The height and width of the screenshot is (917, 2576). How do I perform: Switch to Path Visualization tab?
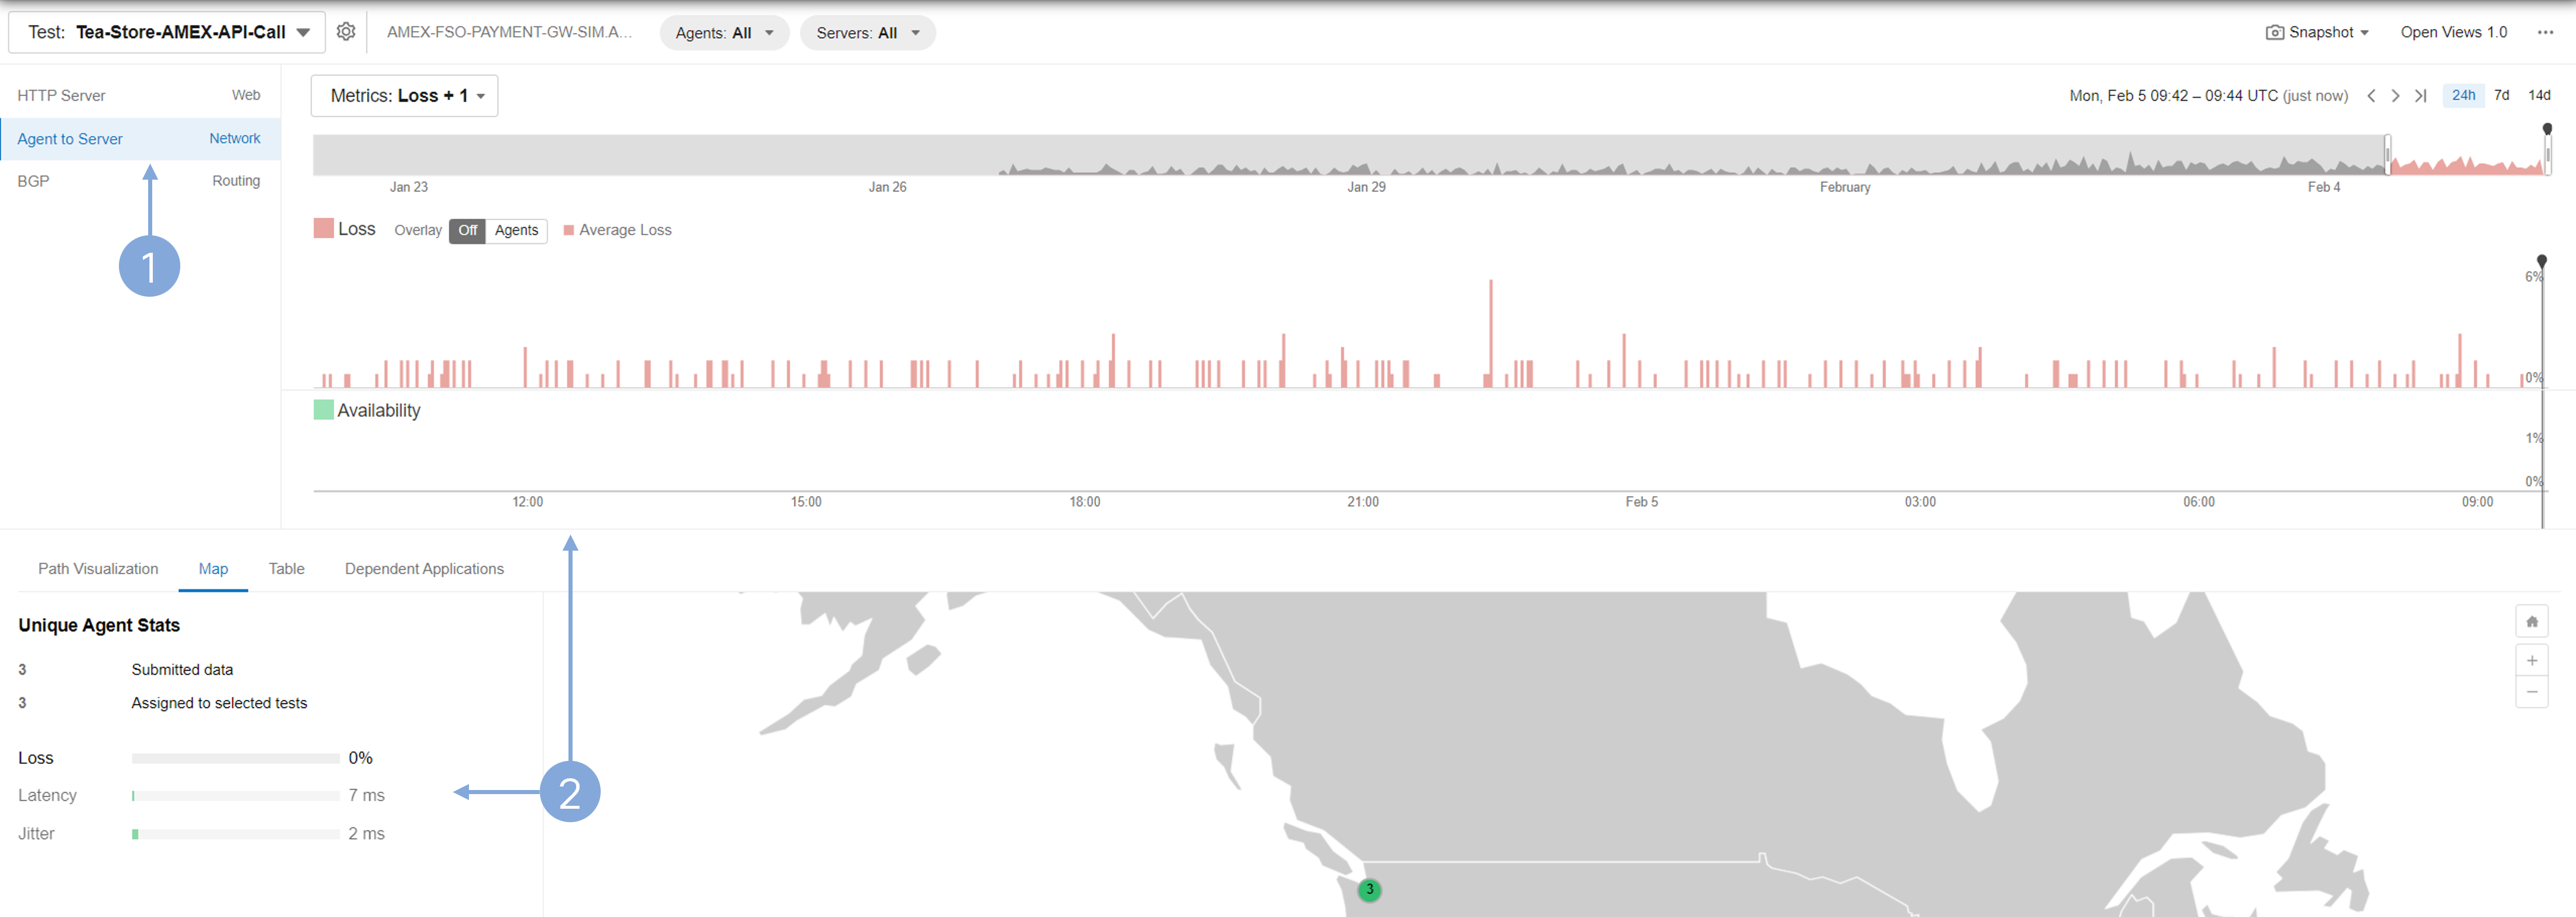98,569
